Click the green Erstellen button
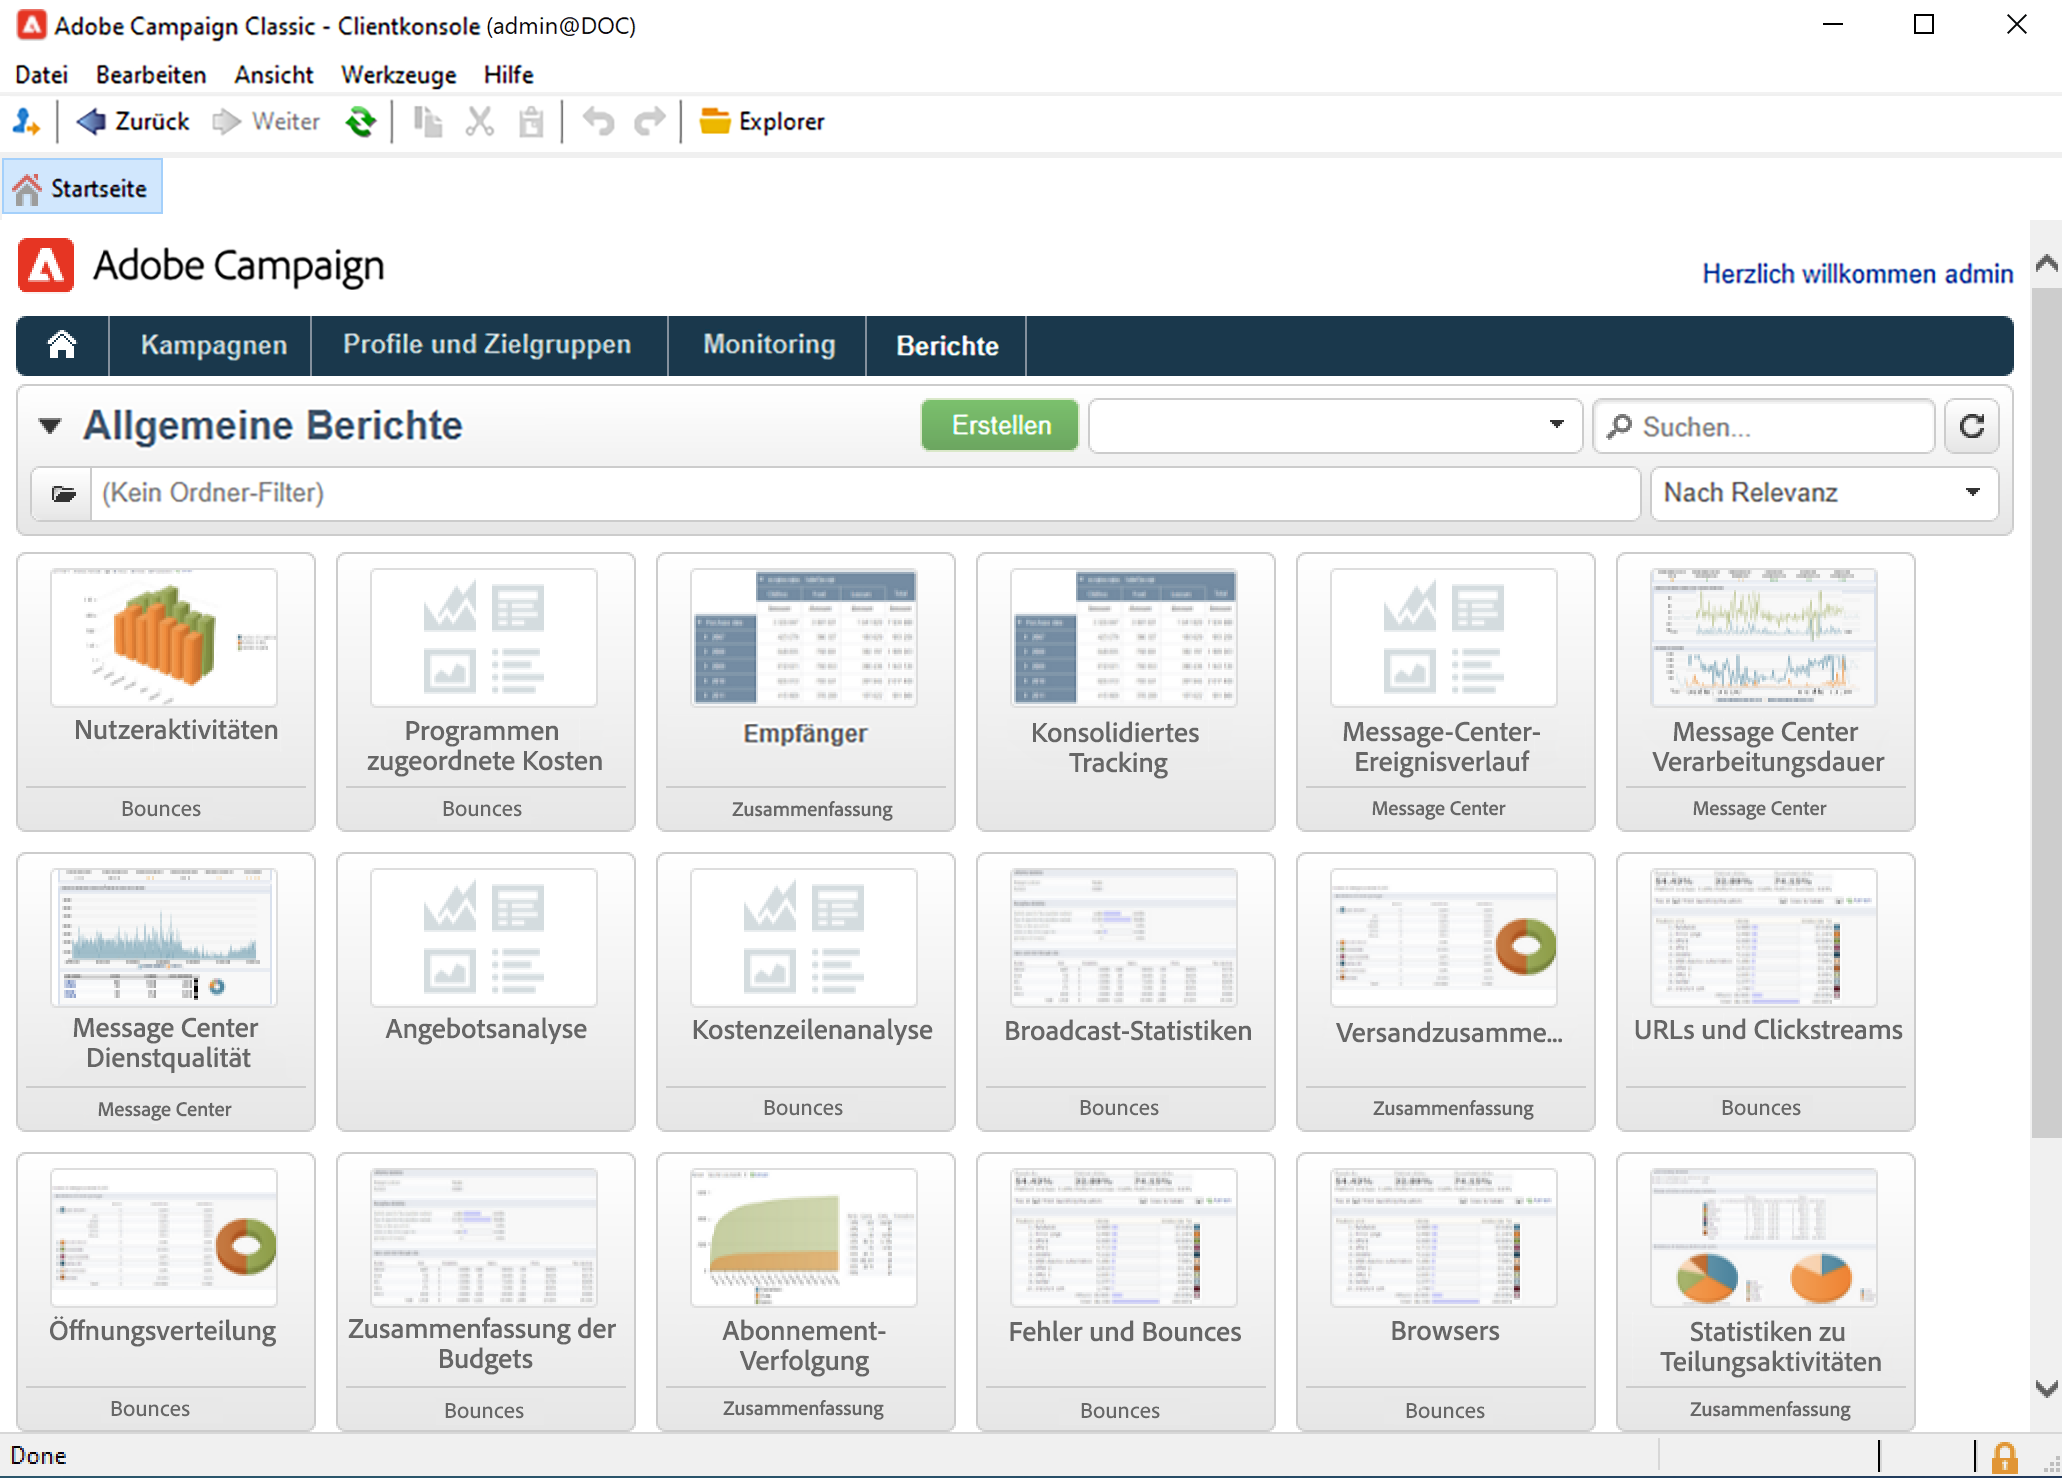Screen dimensions: 2062x1478 (1000, 426)
